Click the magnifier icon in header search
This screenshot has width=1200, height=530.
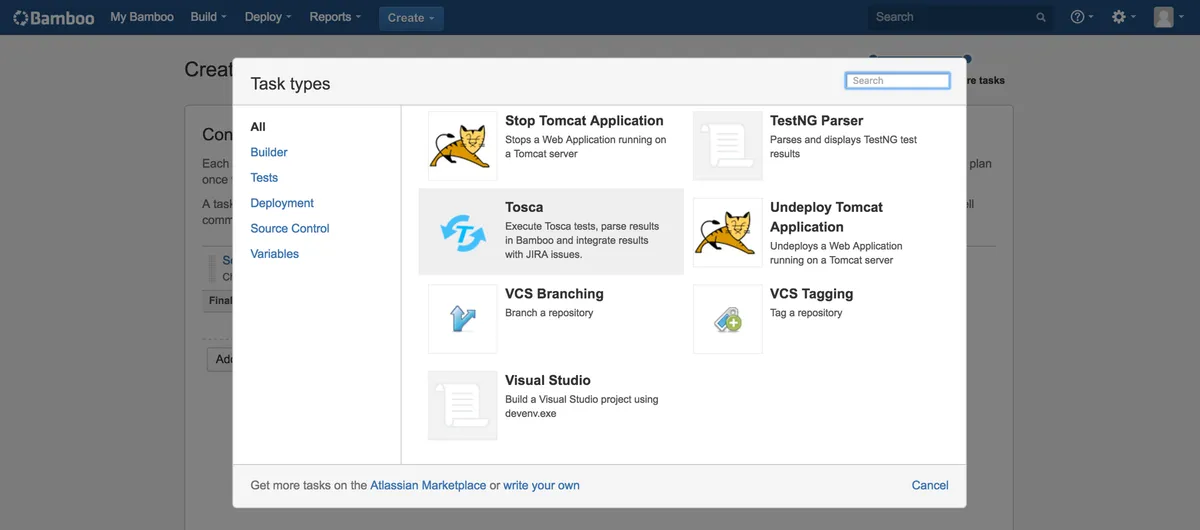click(x=1041, y=17)
